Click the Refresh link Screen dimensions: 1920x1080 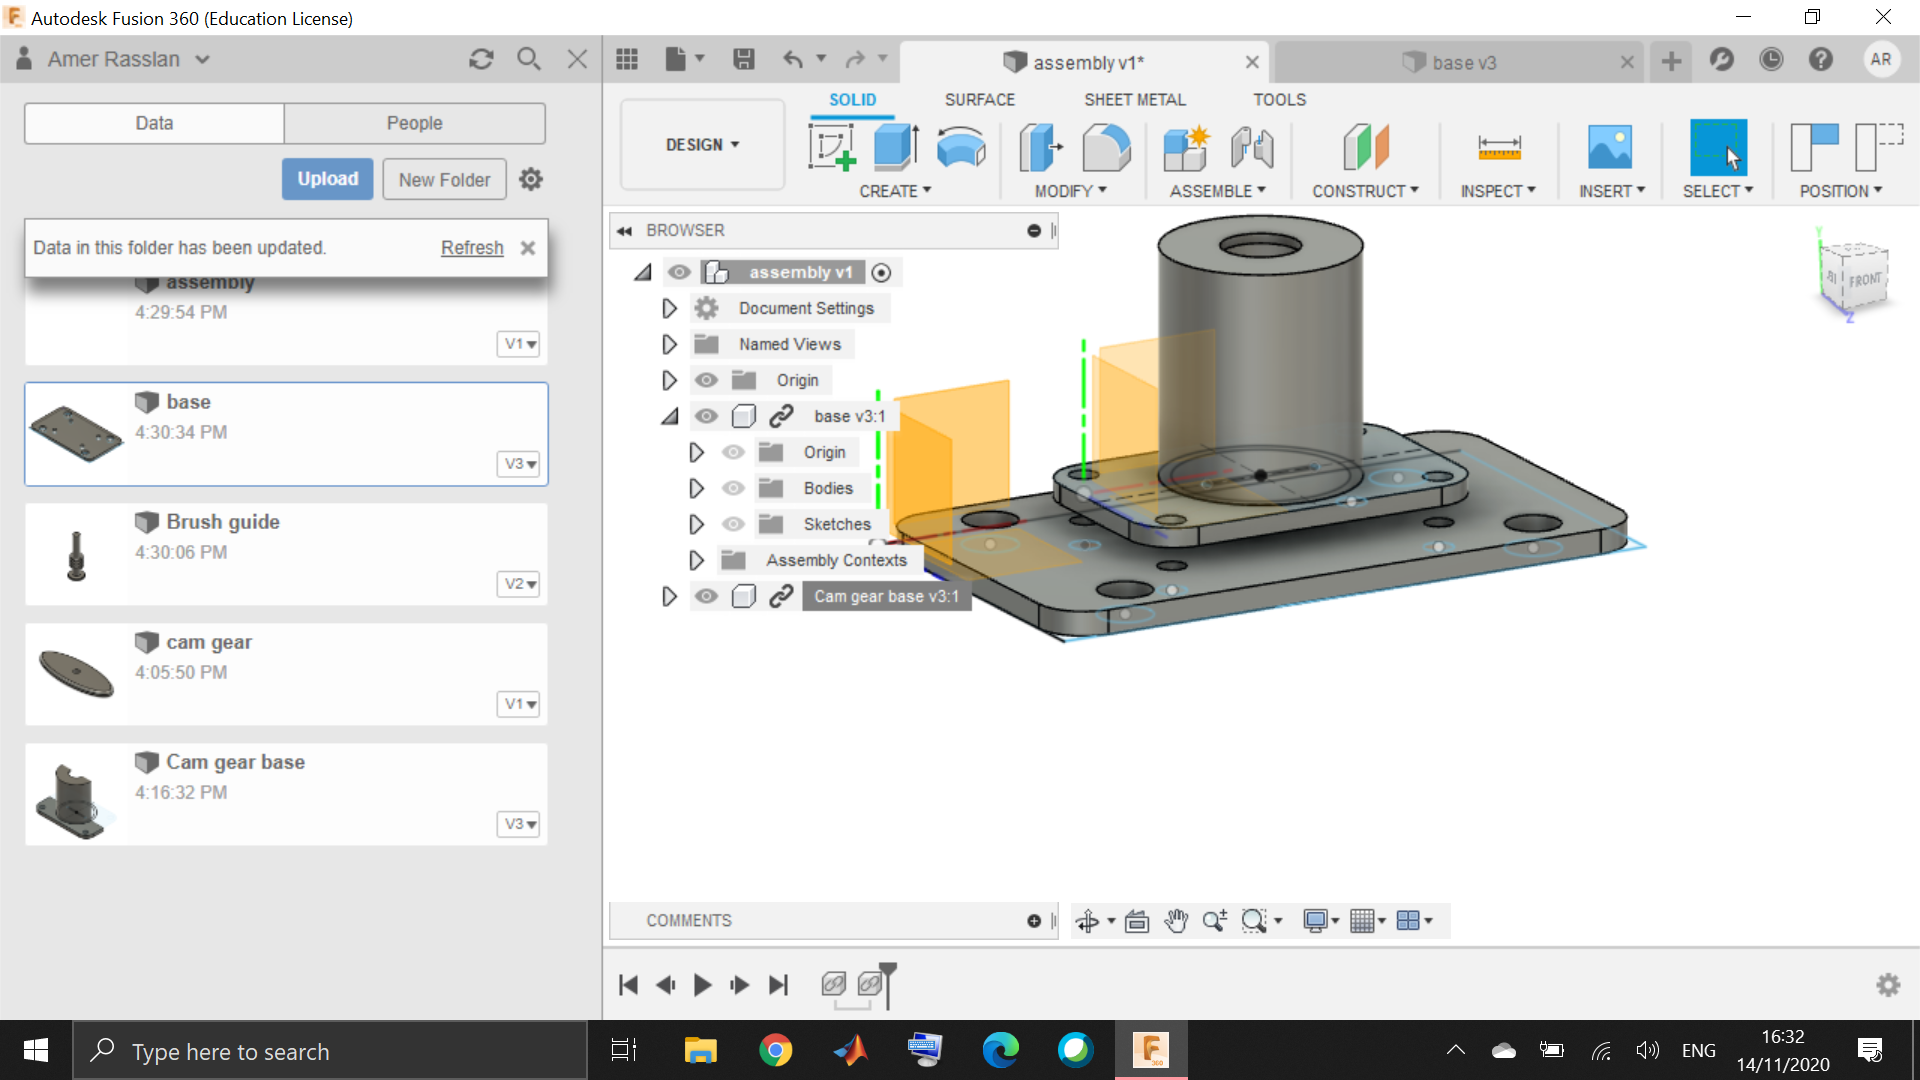tap(472, 247)
